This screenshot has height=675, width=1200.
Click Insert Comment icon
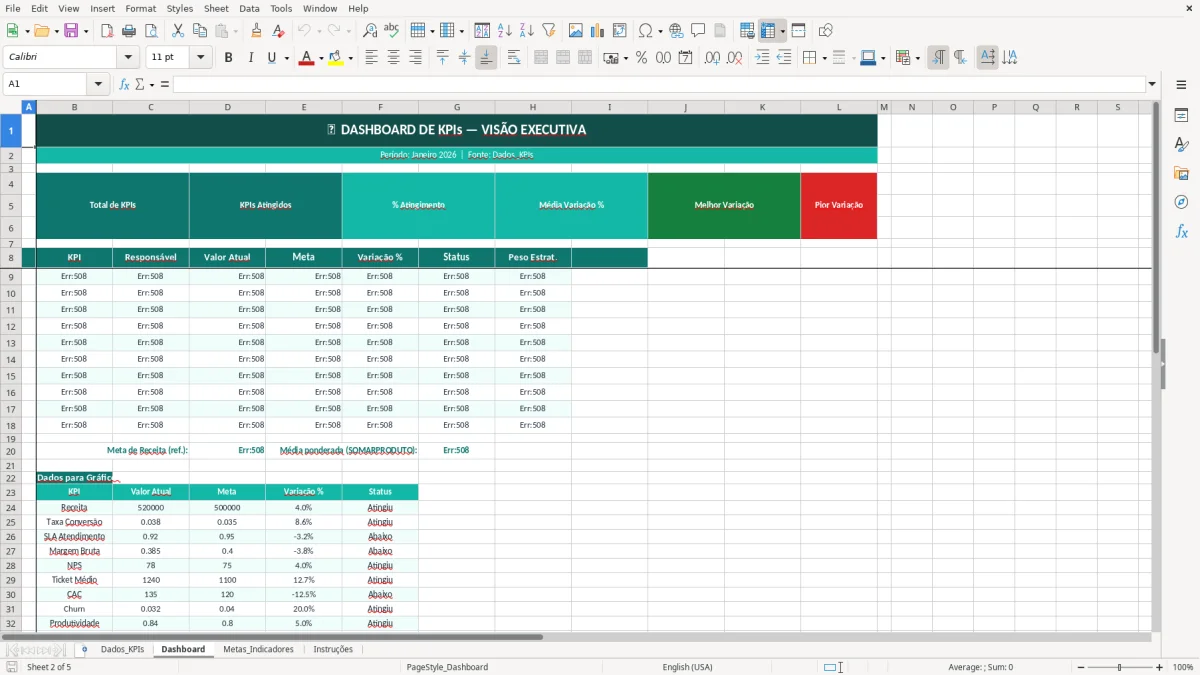click(698, 31)
